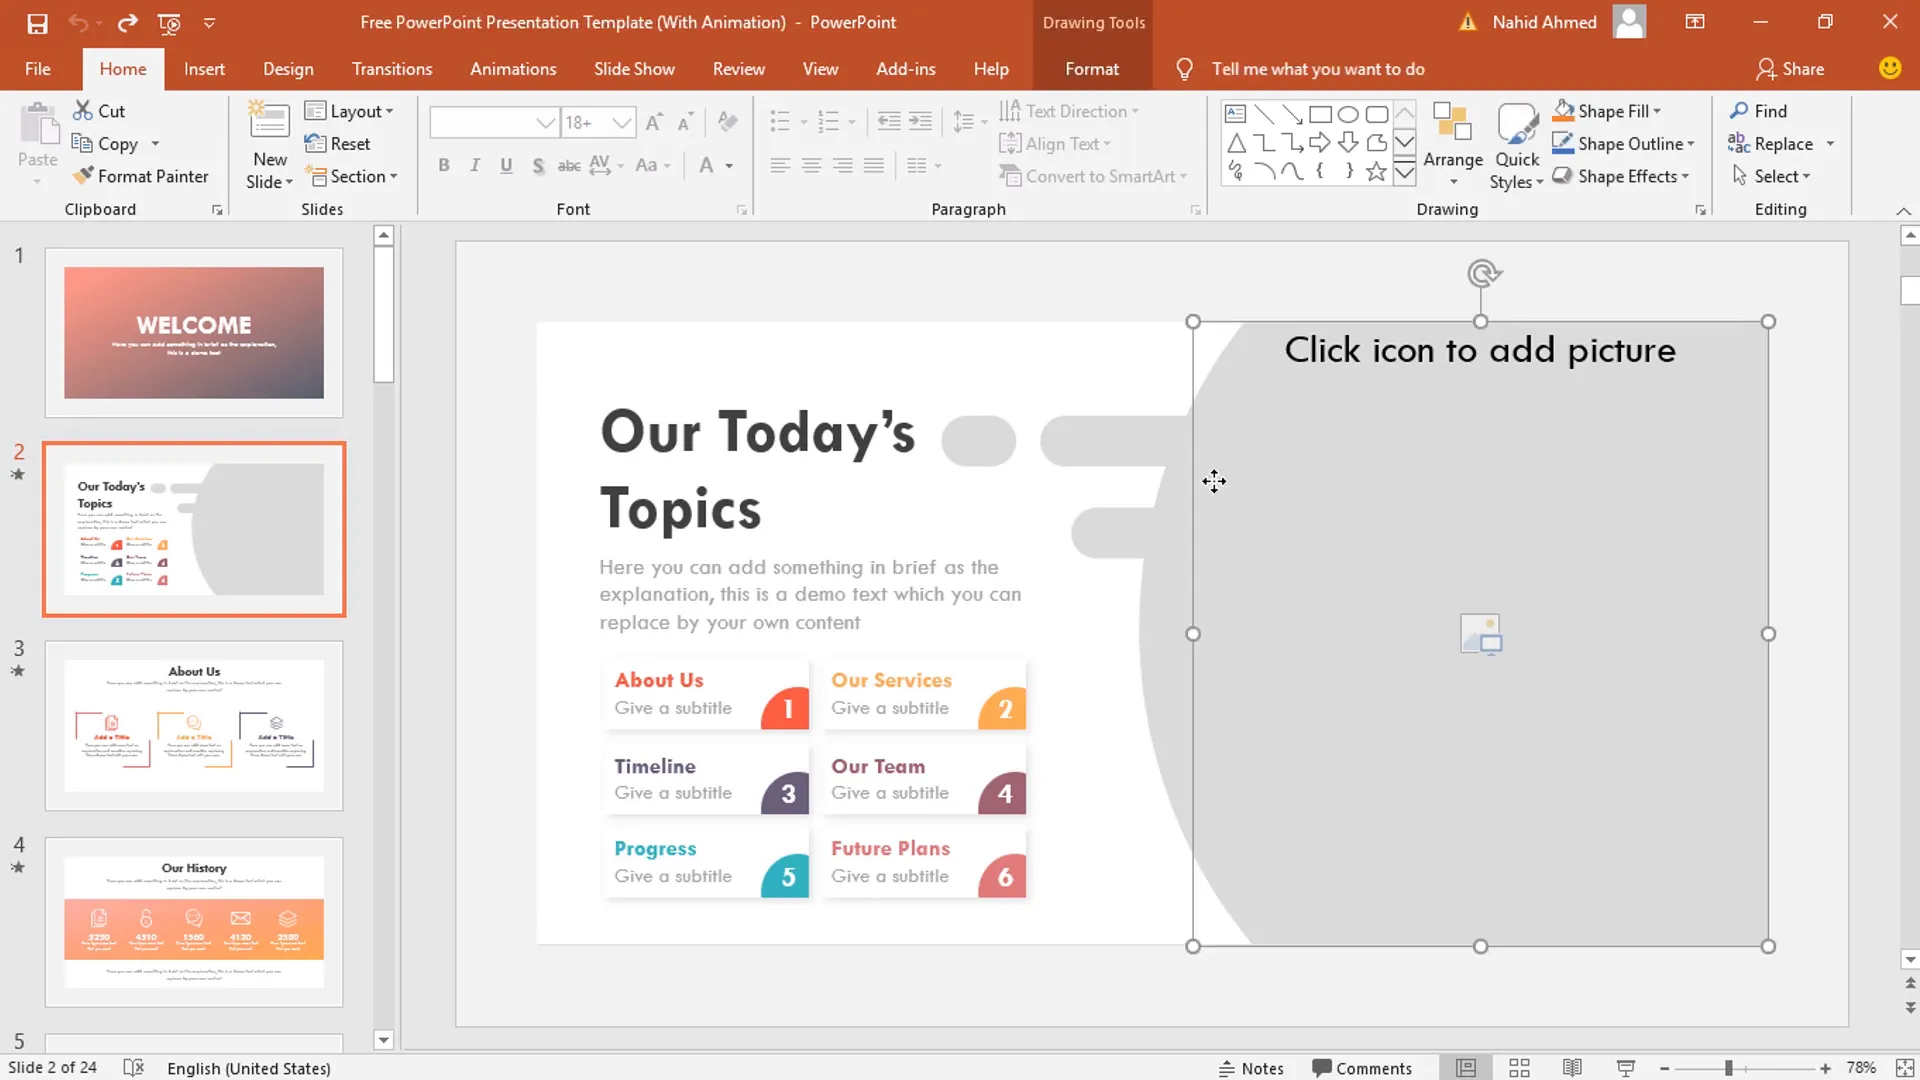
Task: Open the Section dropdown
Action: [x=351, y=176]
